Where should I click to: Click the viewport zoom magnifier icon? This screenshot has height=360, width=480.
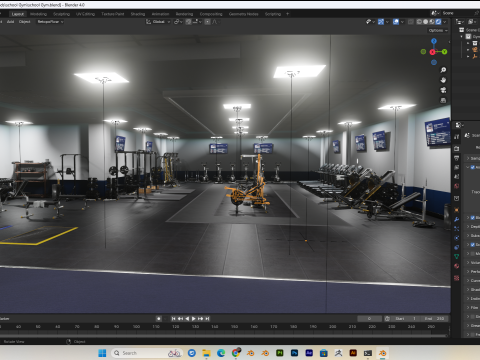pos(443,70)
